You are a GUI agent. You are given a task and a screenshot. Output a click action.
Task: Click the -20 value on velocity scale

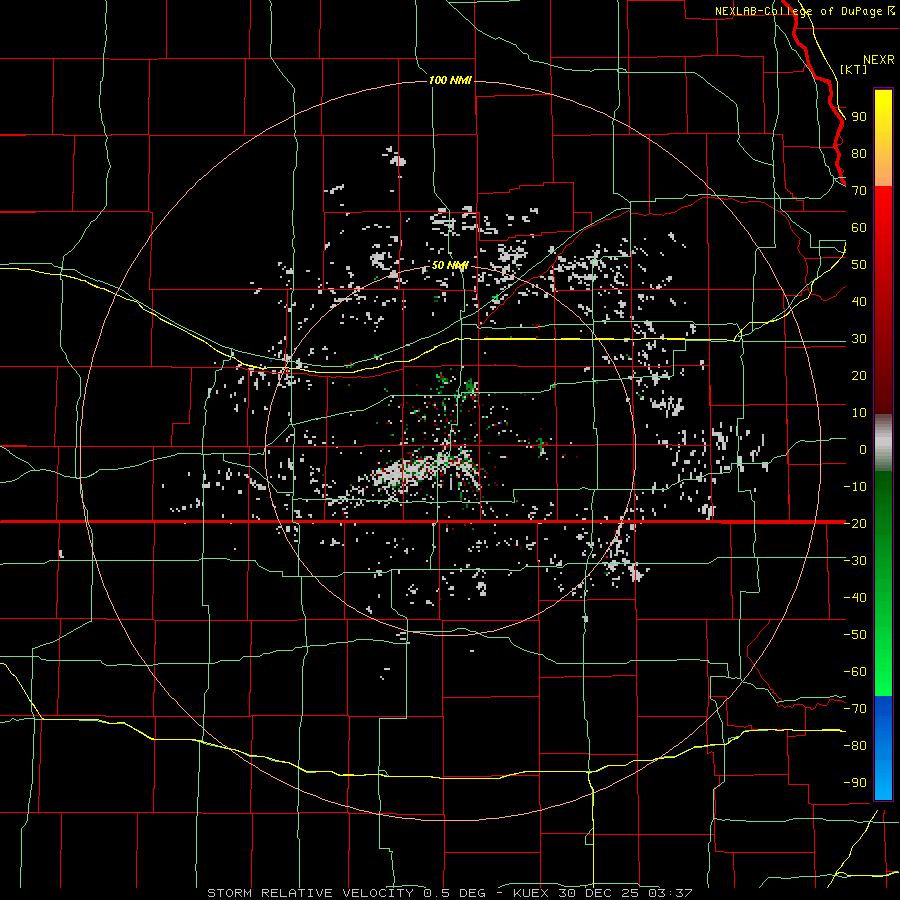coord(855,523)
